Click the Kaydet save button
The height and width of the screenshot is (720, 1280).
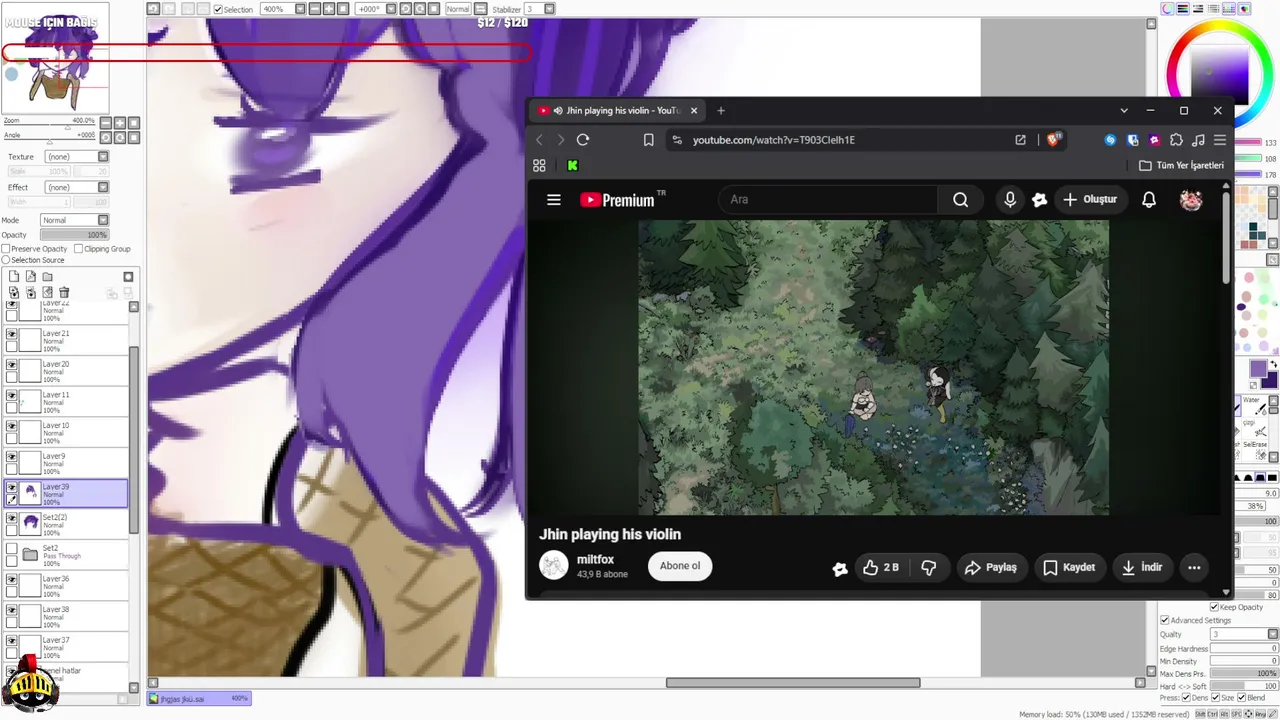point(1069,567)
